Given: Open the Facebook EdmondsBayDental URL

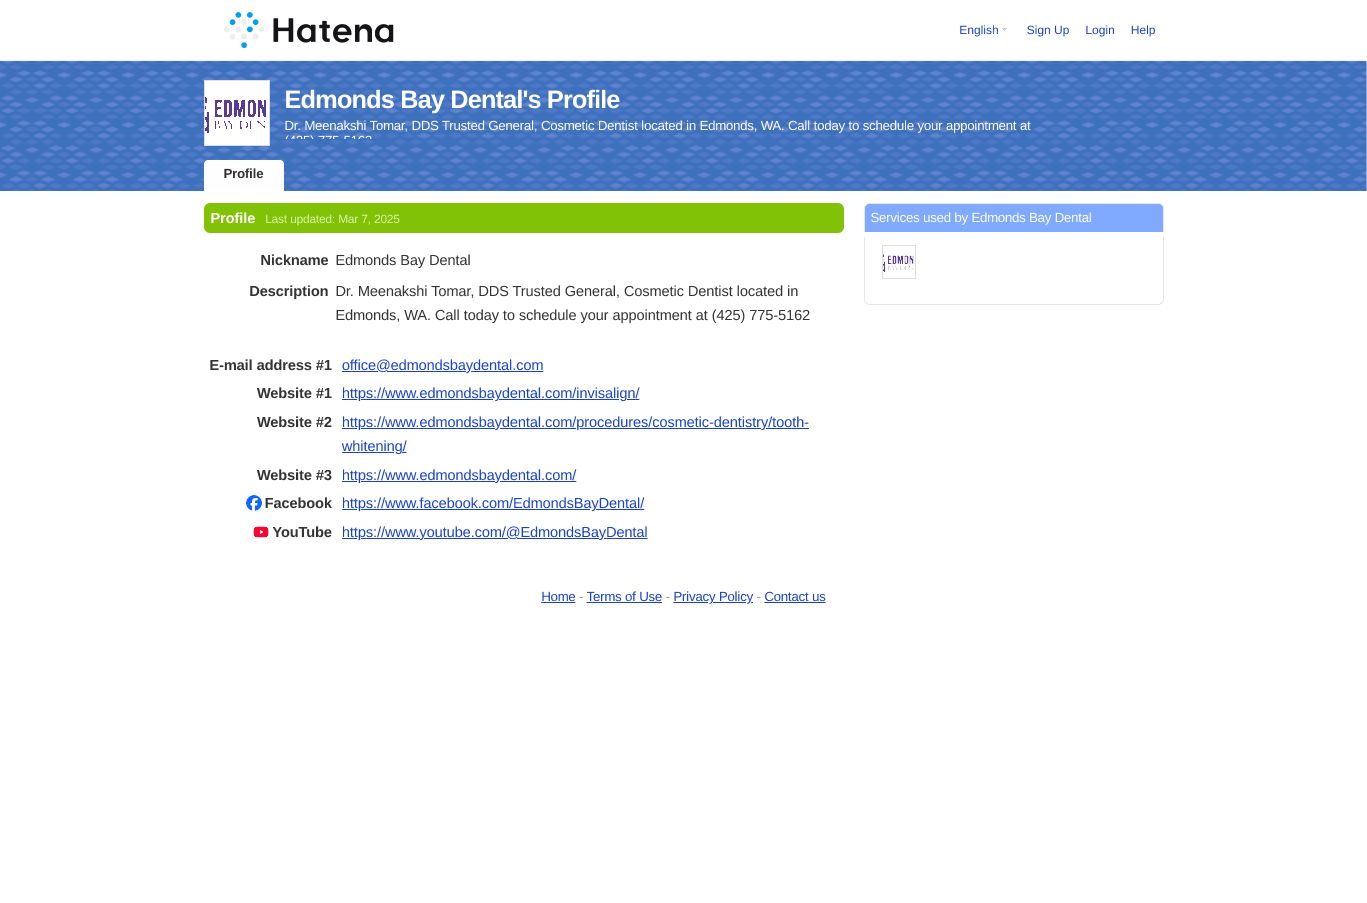Looking at the screenshot, I should click(x=492, y=503).
